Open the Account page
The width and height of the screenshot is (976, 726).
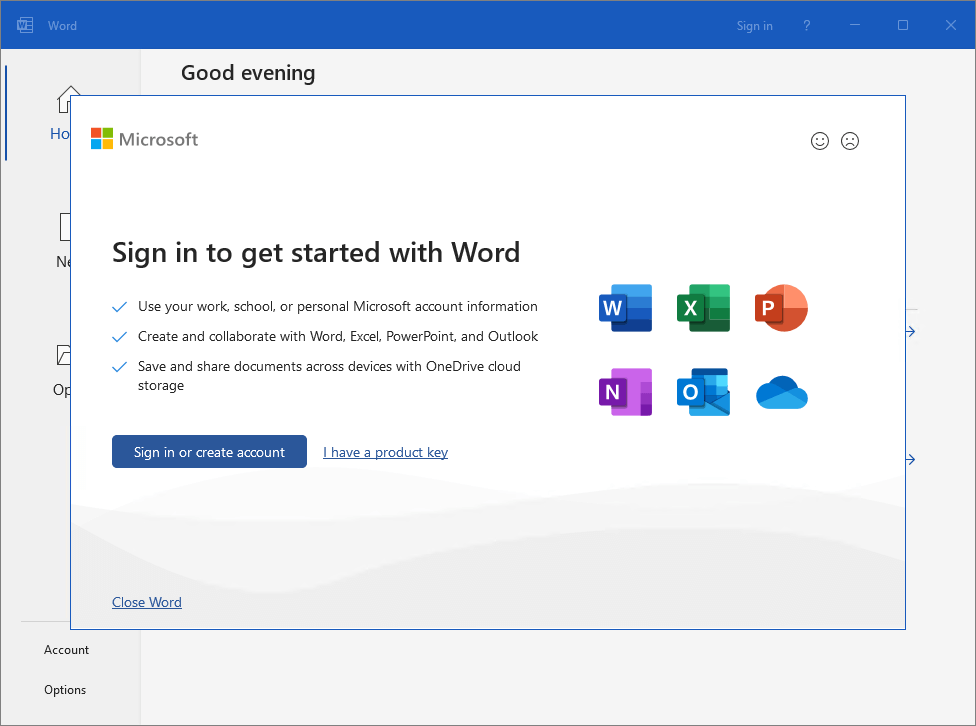[66, 650]
